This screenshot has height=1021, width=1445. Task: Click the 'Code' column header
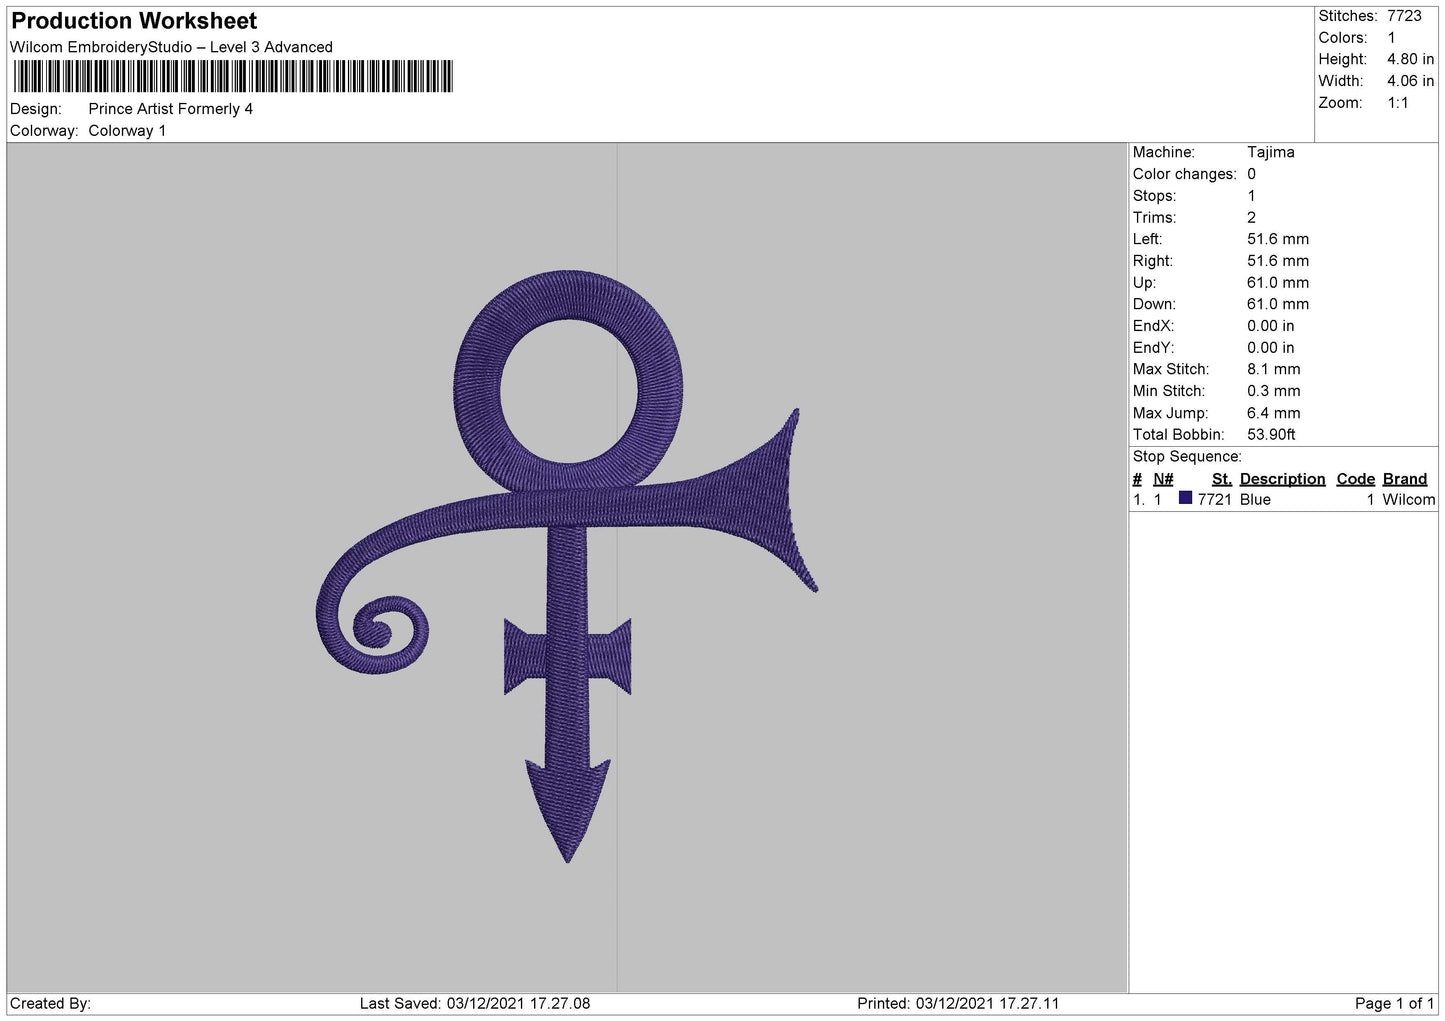coord(1355,479)
